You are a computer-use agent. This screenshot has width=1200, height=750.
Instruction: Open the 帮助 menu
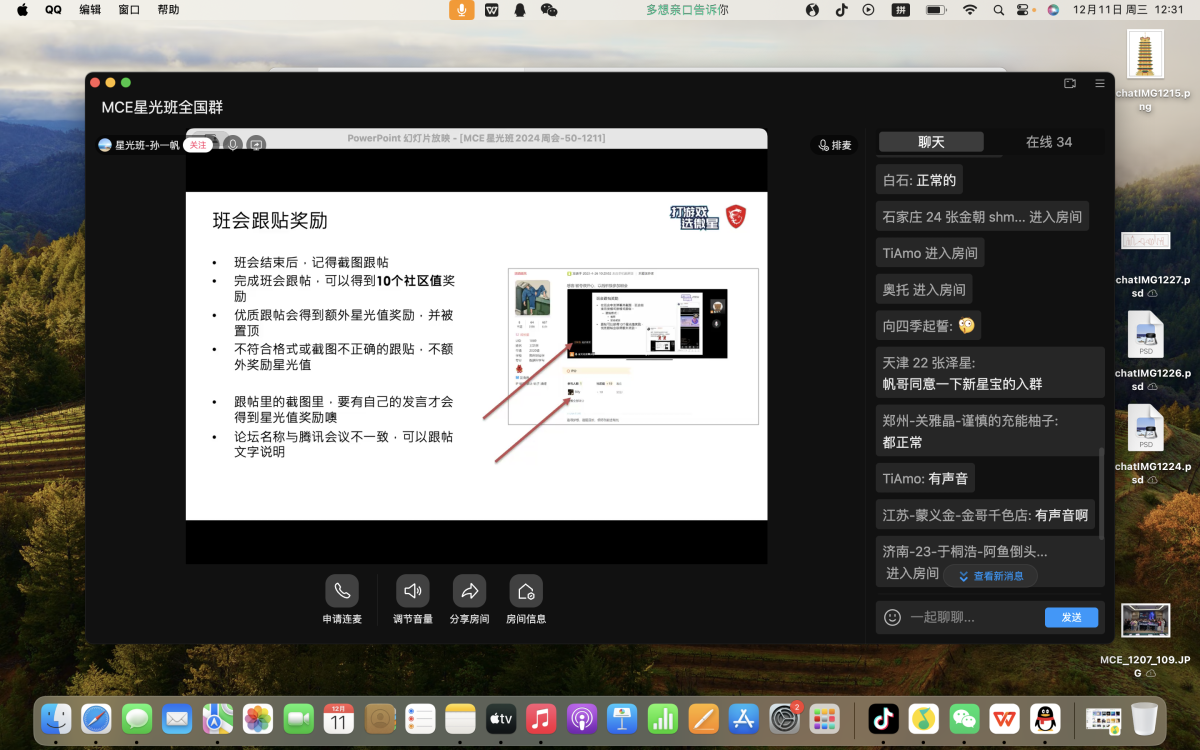tap(168, 9)
